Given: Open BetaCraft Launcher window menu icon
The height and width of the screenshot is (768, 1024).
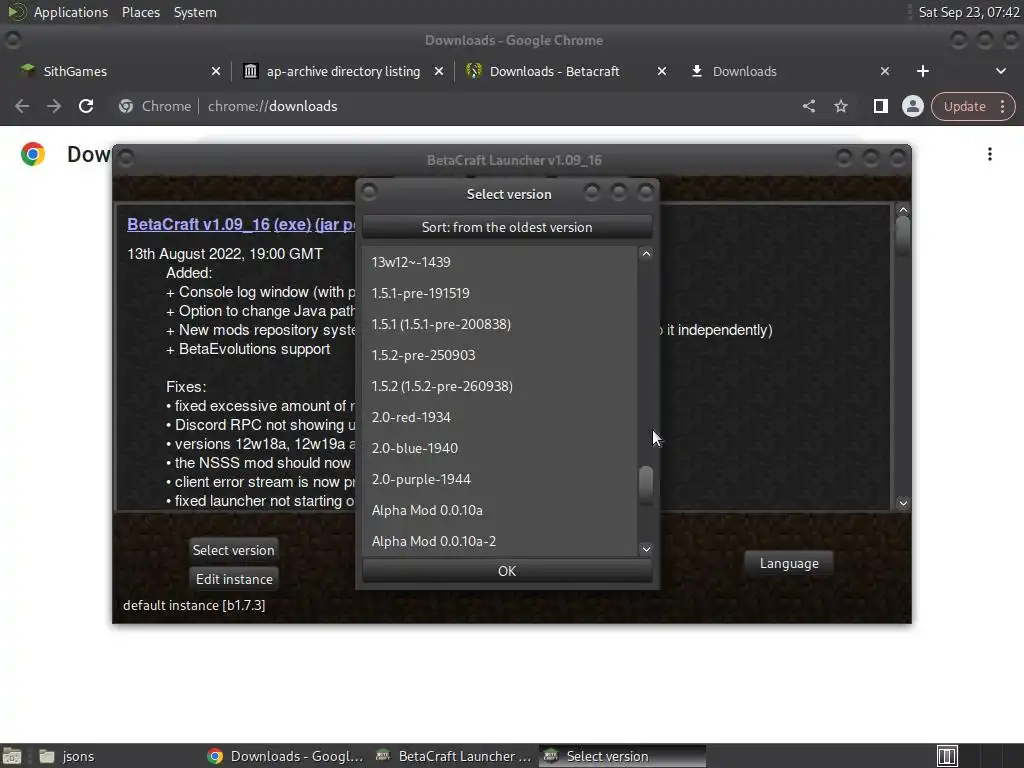Looking at the screenshot, I should [x=126, y=158].
